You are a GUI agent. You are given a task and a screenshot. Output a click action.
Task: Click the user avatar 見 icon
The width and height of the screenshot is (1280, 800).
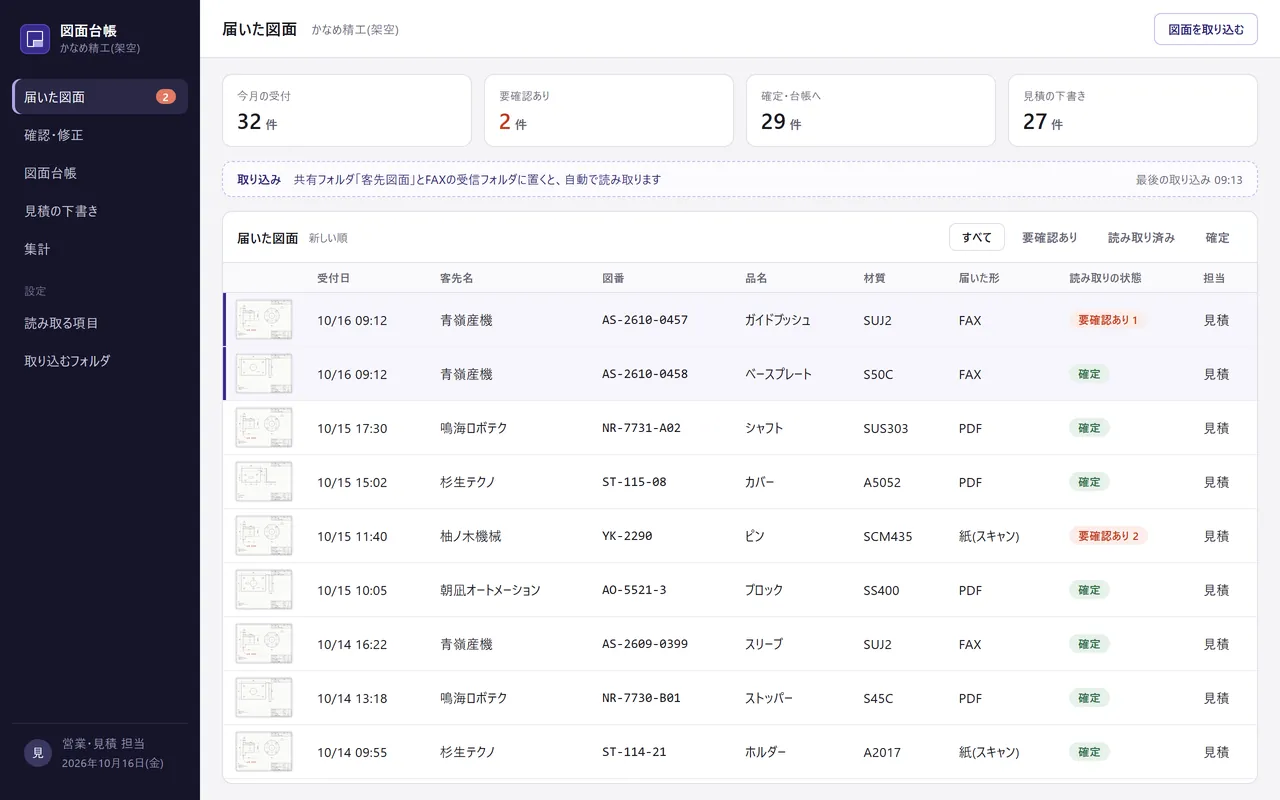click(x=38, y=753)
